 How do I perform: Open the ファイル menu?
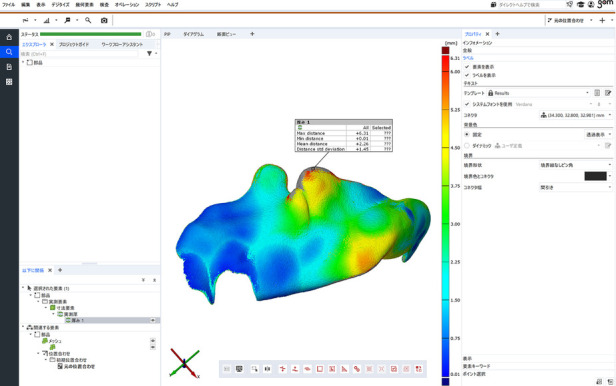pos(8,5)
